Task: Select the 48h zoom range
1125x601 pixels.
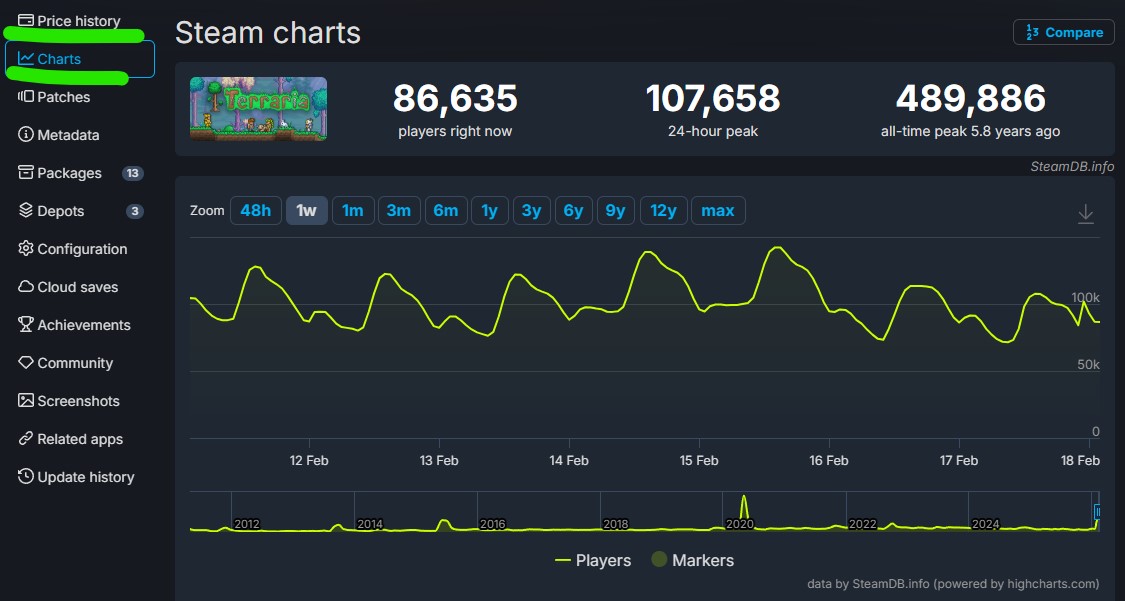Action: [255, 210]
